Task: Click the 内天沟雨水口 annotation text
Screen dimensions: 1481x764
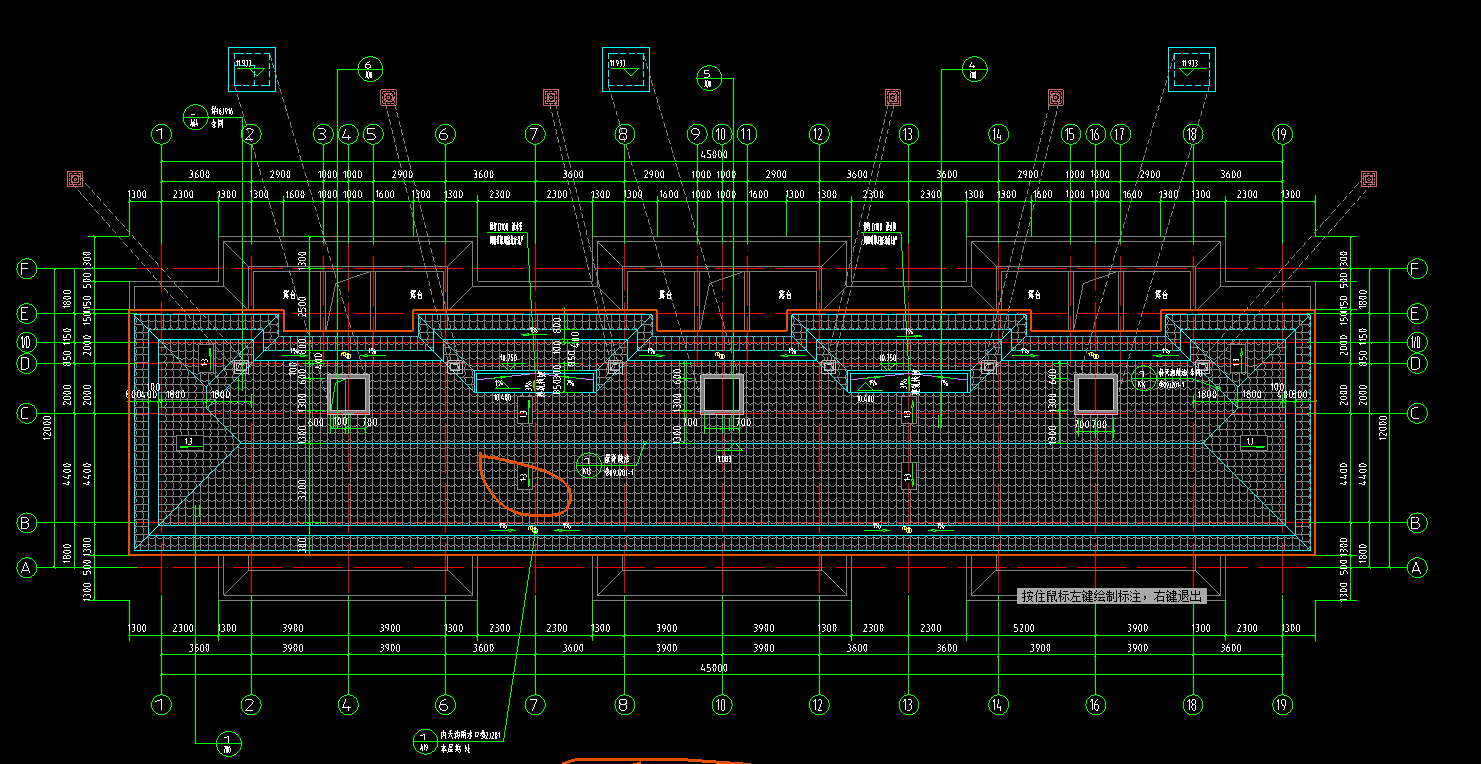Action: point(471,735)
